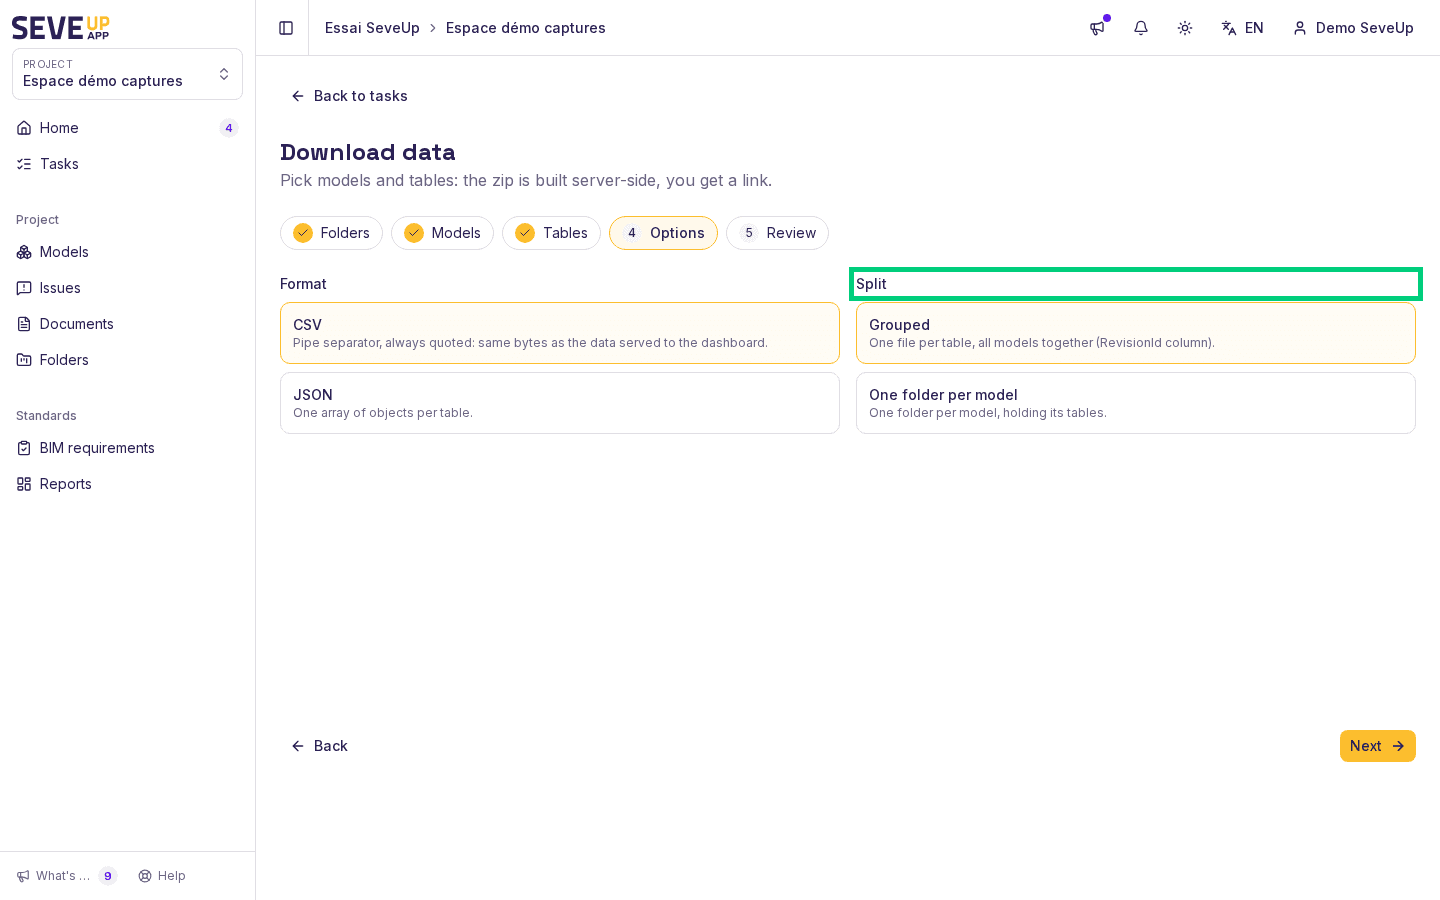1440x900 pixels.
Task: Jump to the Models step
Action: click(x=442, y=233)
